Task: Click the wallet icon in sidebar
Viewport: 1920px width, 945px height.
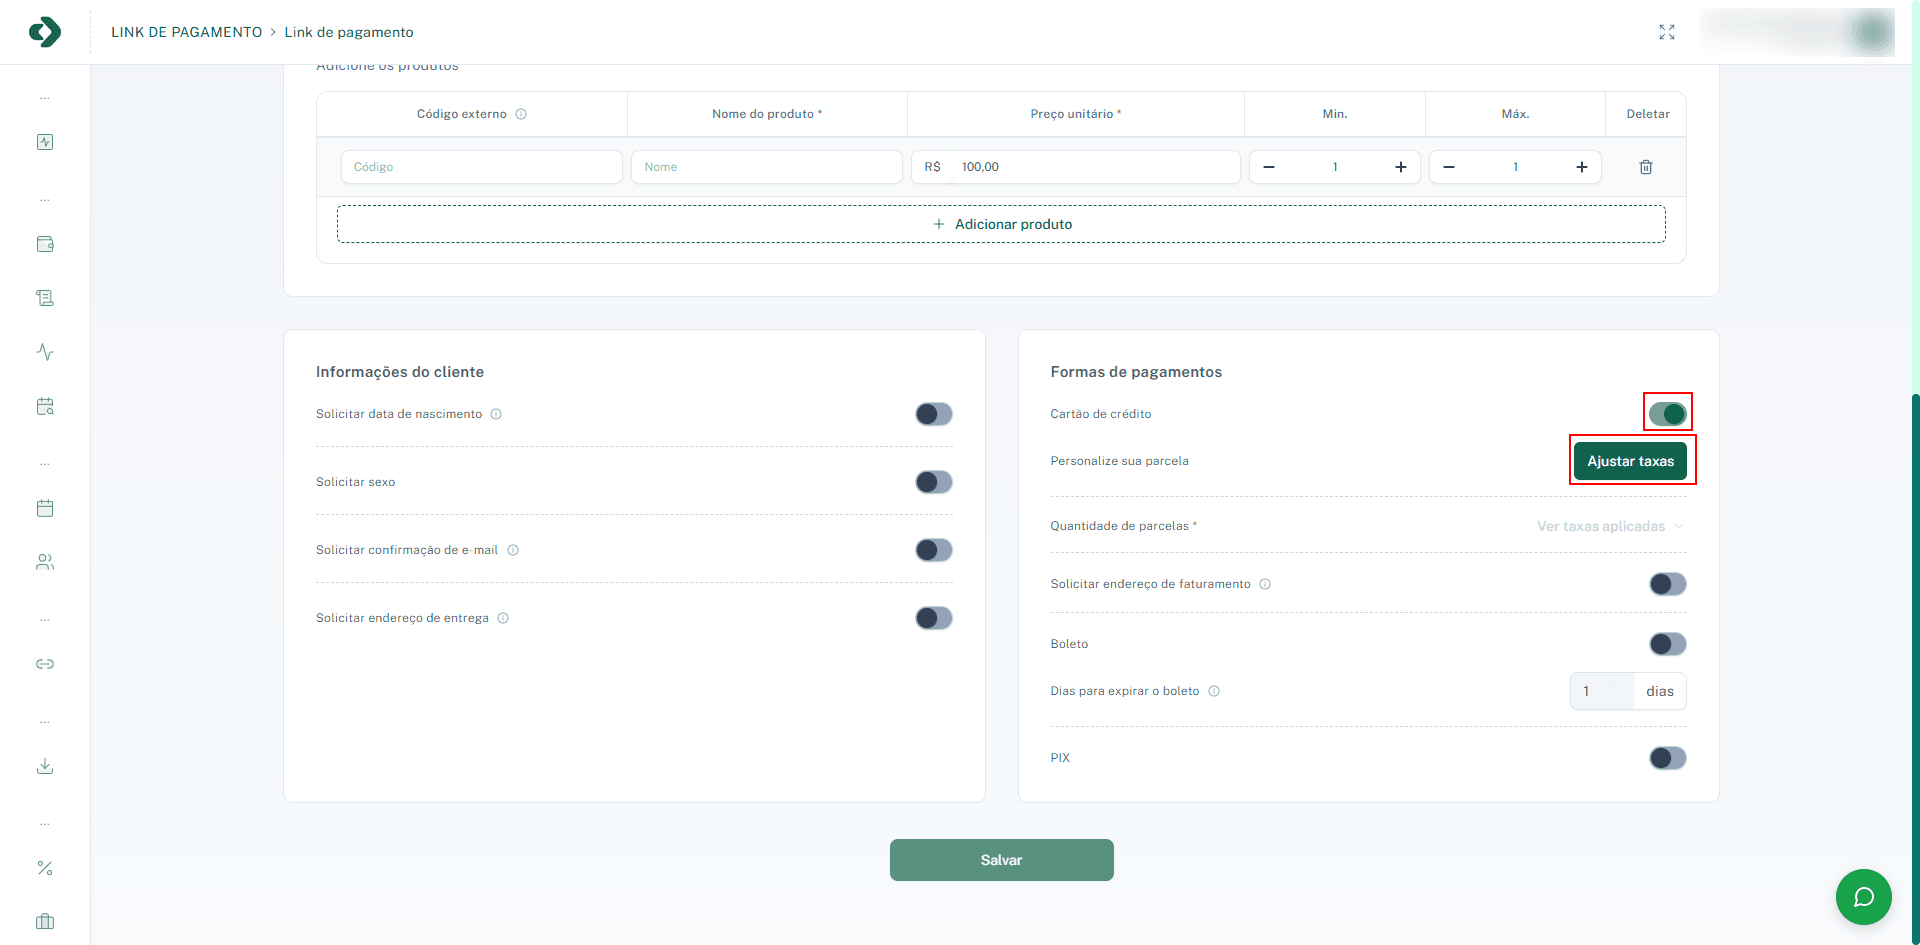Action: tap(45, 244)
